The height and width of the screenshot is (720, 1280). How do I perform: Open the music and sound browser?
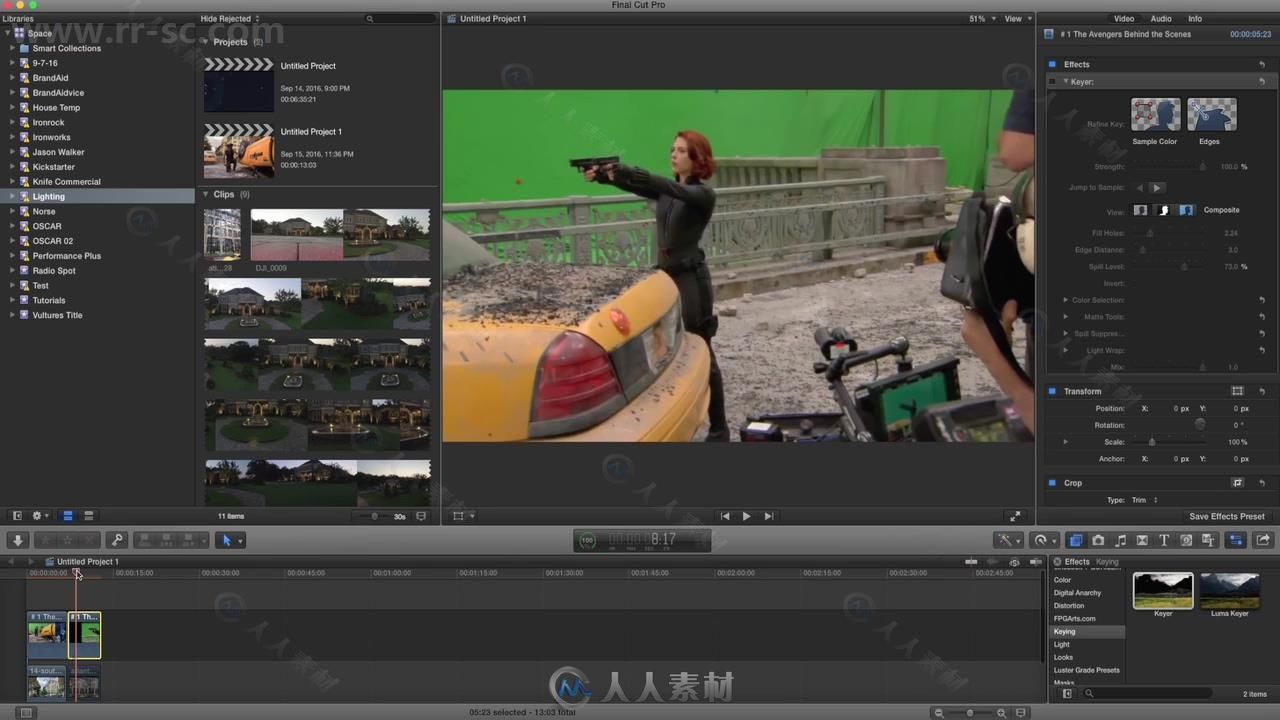coord(1120,540)
